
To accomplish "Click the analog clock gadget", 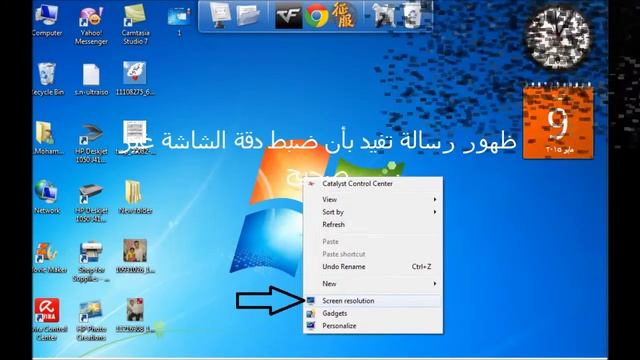I will point(558,38).
